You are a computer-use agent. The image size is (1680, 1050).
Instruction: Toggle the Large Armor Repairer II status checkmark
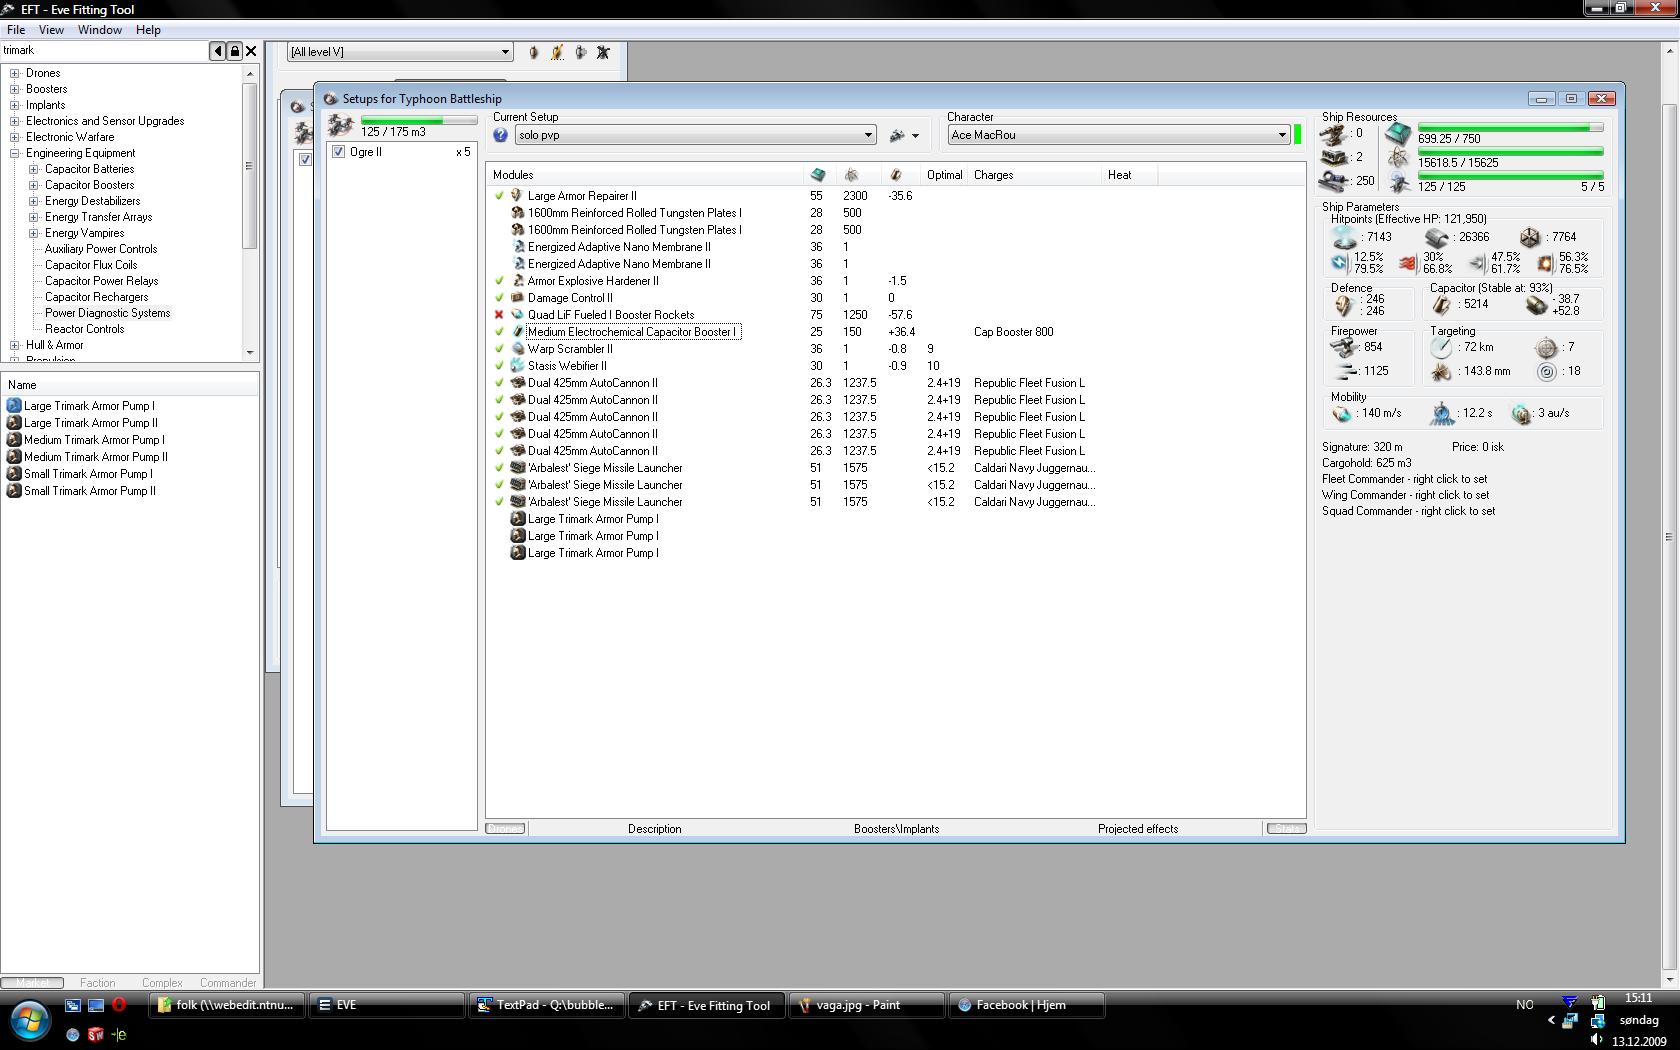point(499,196)
